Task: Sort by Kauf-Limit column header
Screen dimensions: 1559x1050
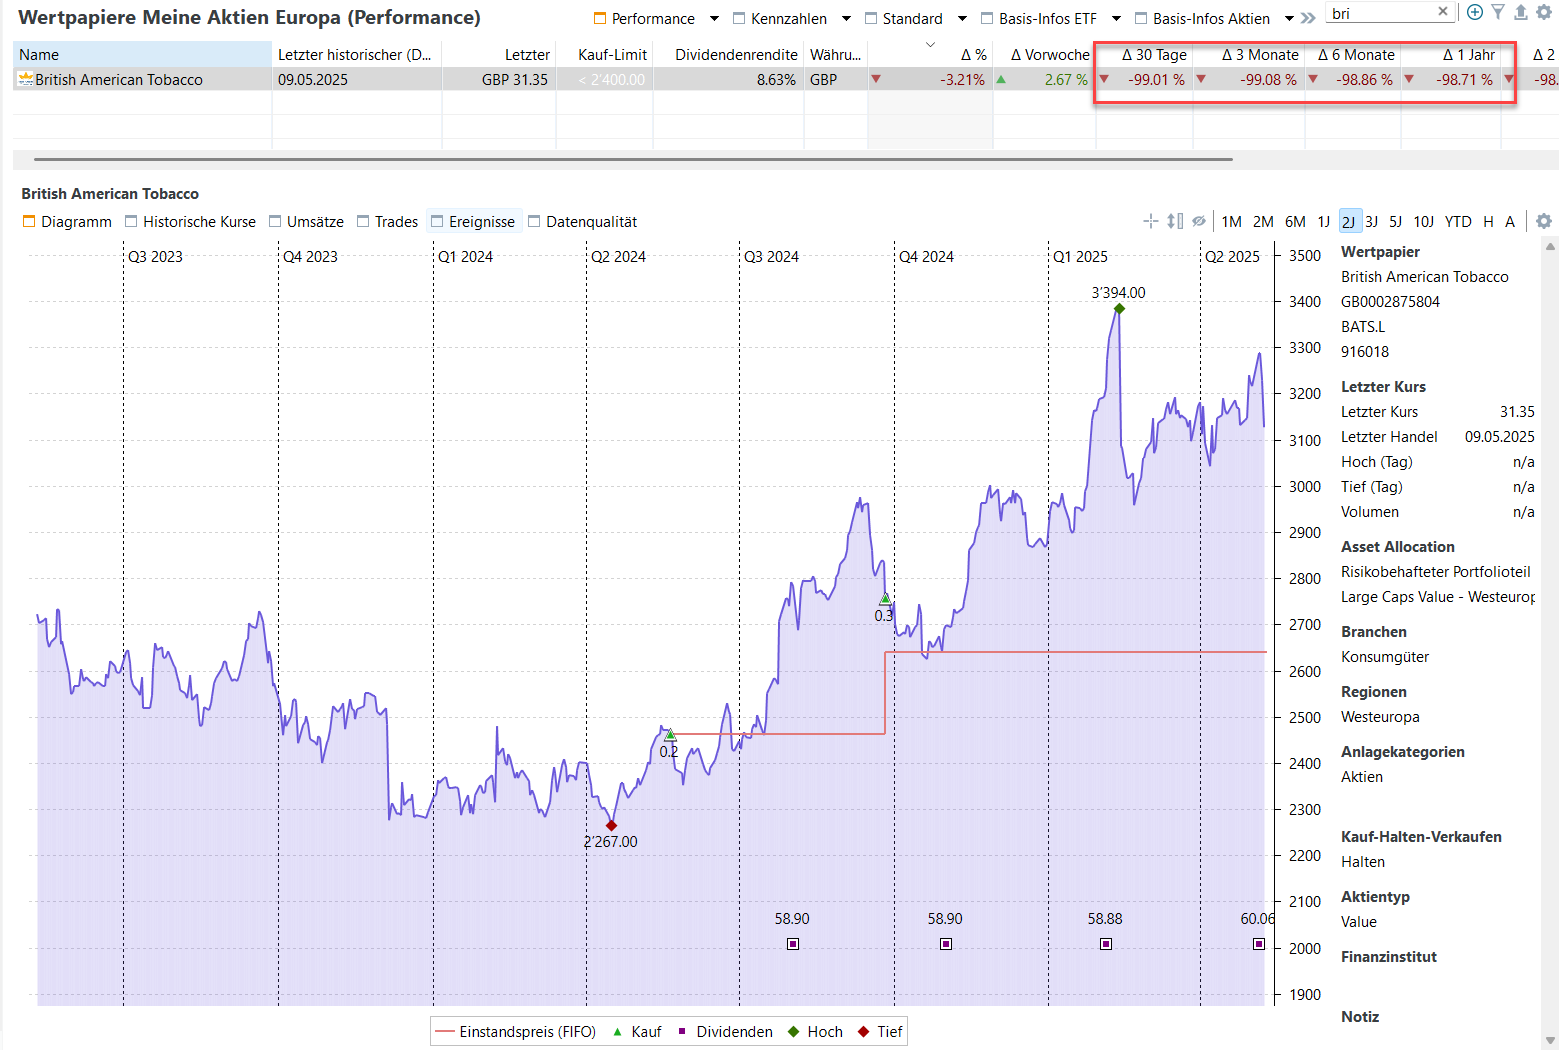Action: [x=605, y=55]
